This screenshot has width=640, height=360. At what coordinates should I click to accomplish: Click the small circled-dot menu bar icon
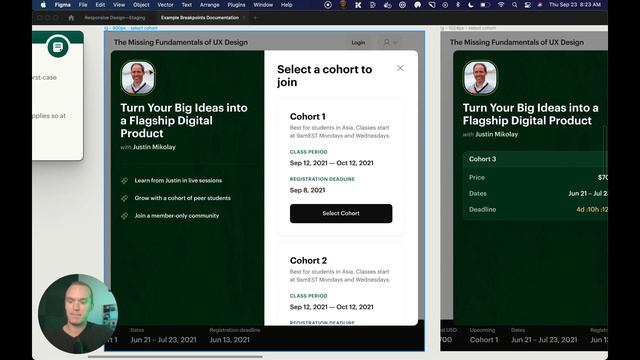[445, 5]
